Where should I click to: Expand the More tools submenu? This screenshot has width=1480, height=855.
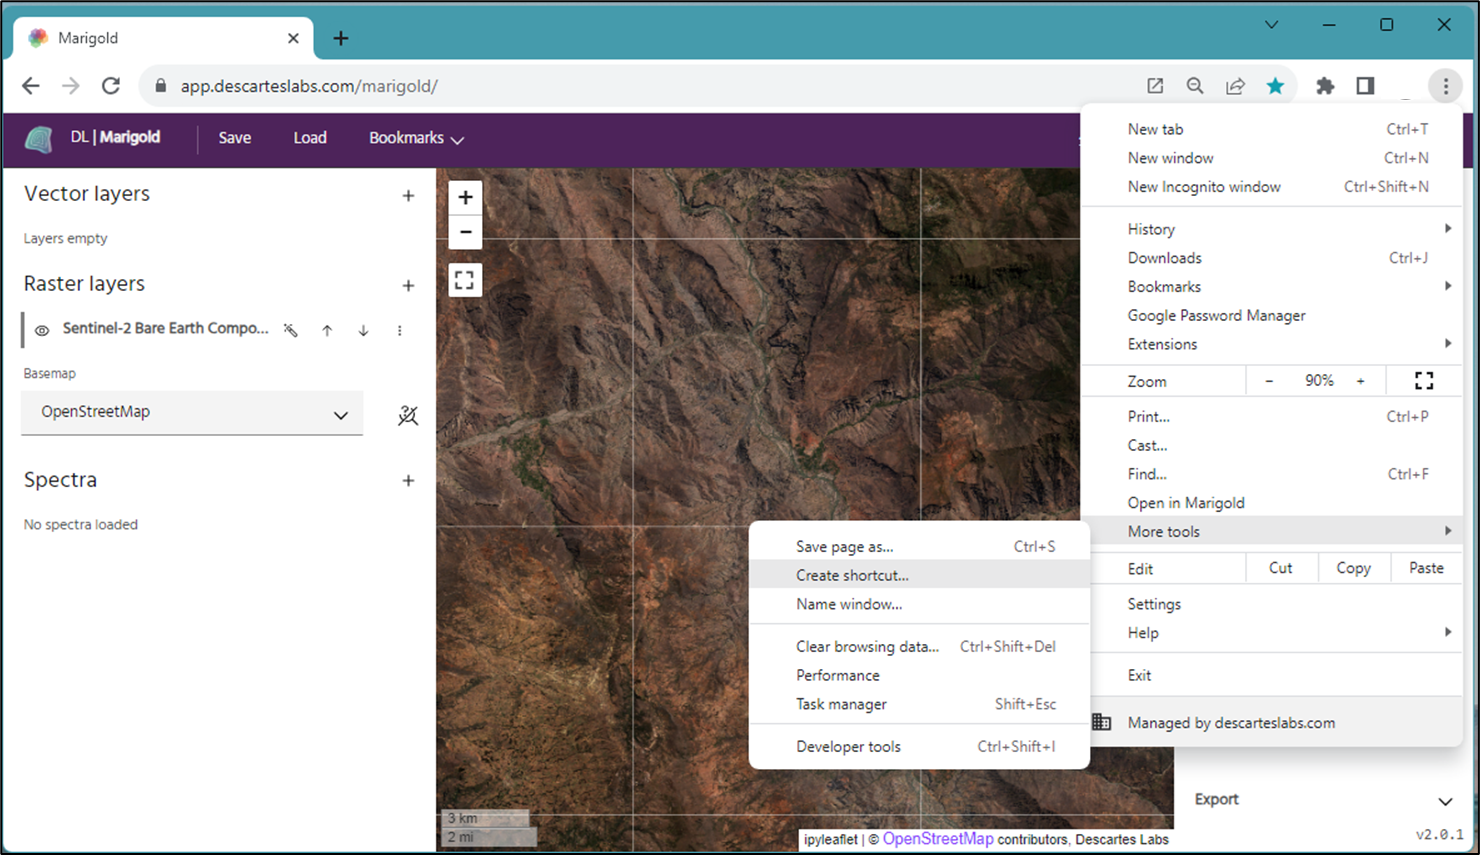(x=1272, y=532)
